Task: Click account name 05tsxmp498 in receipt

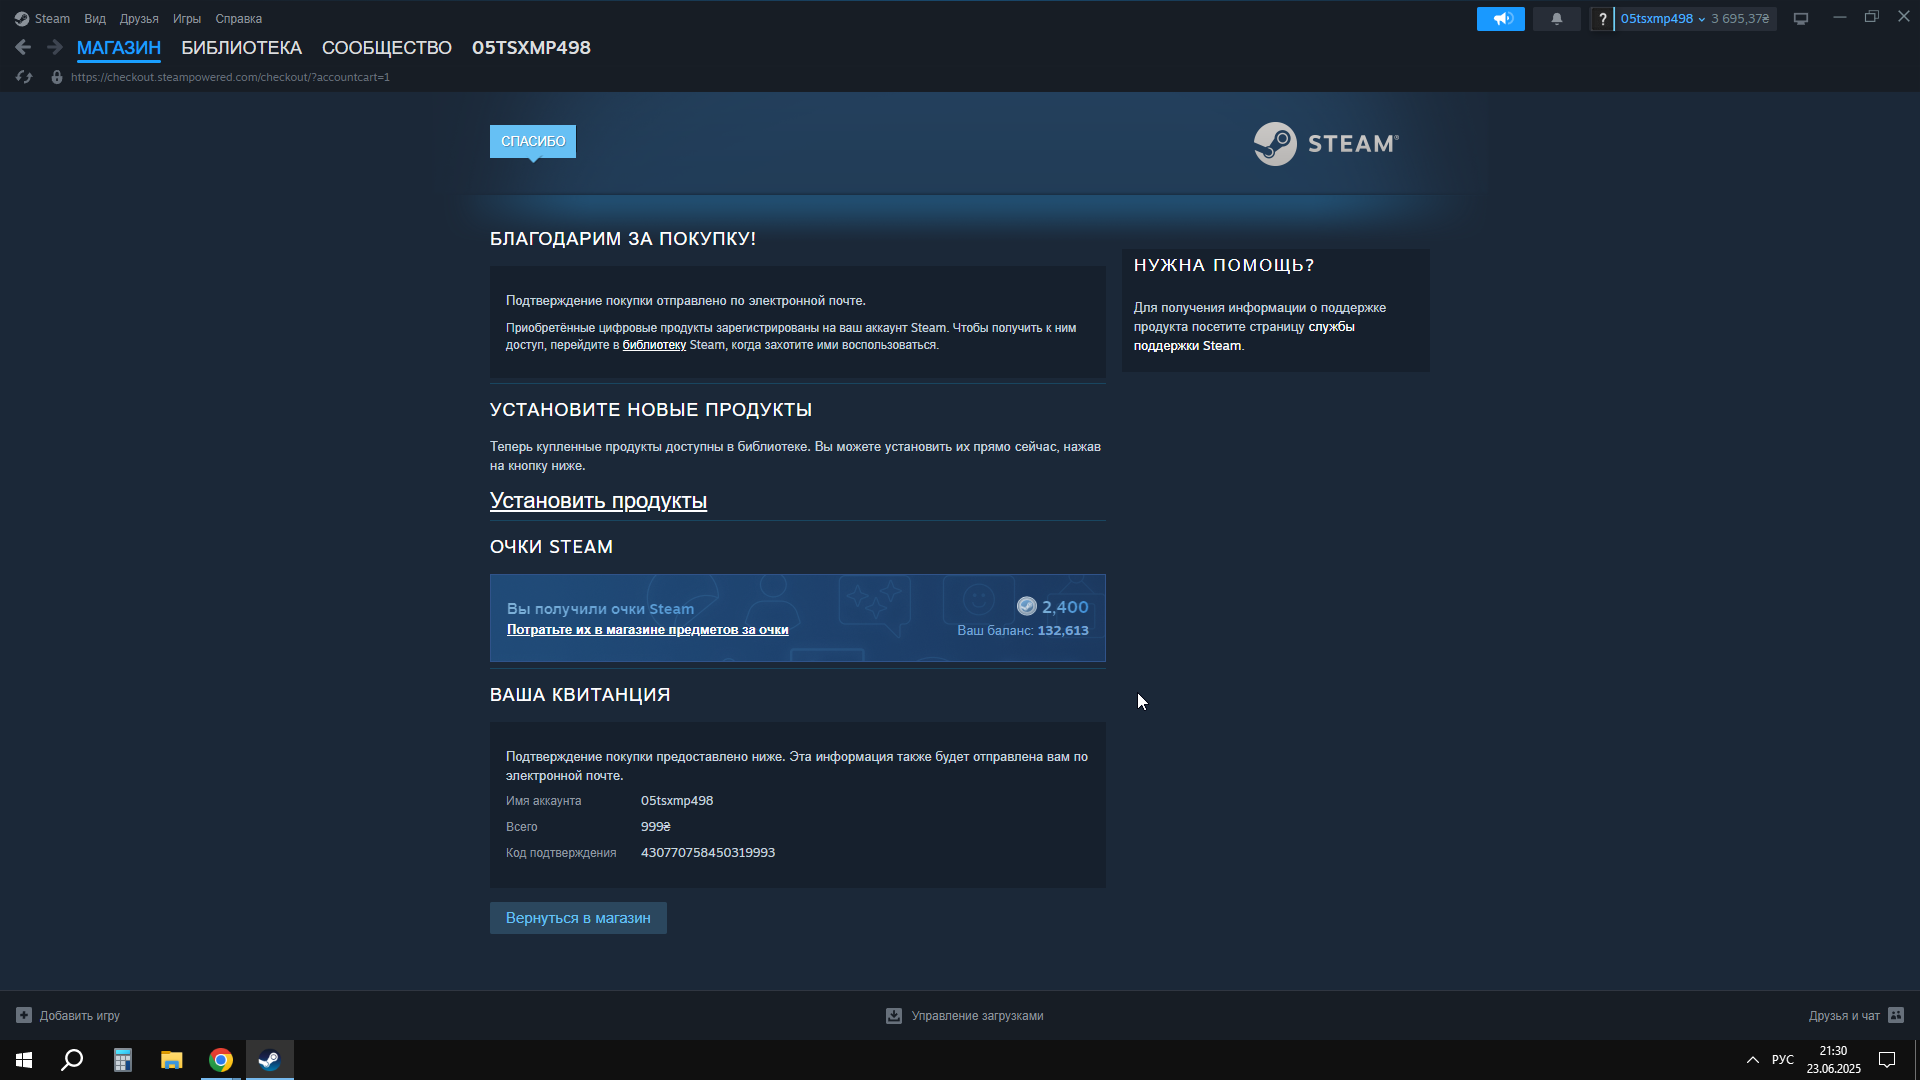Action: click(x=677, y=801)
